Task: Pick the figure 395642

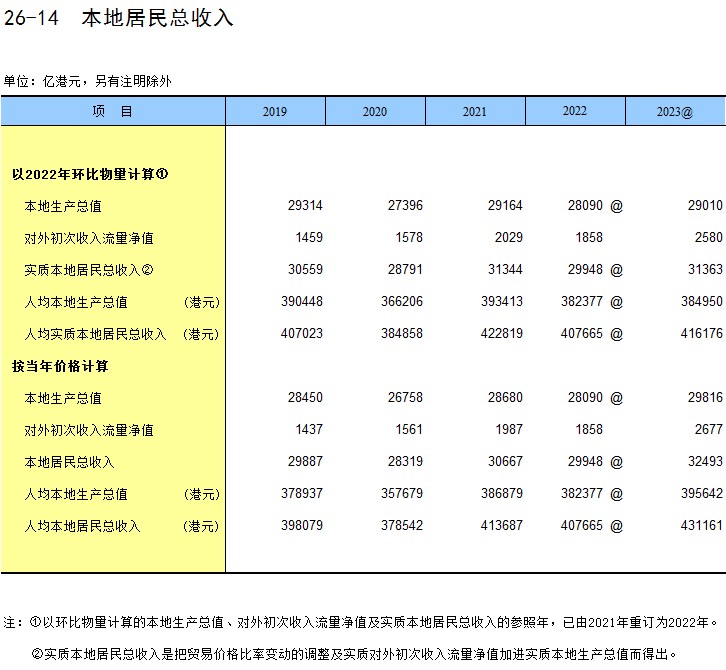Action: point(702,494)
